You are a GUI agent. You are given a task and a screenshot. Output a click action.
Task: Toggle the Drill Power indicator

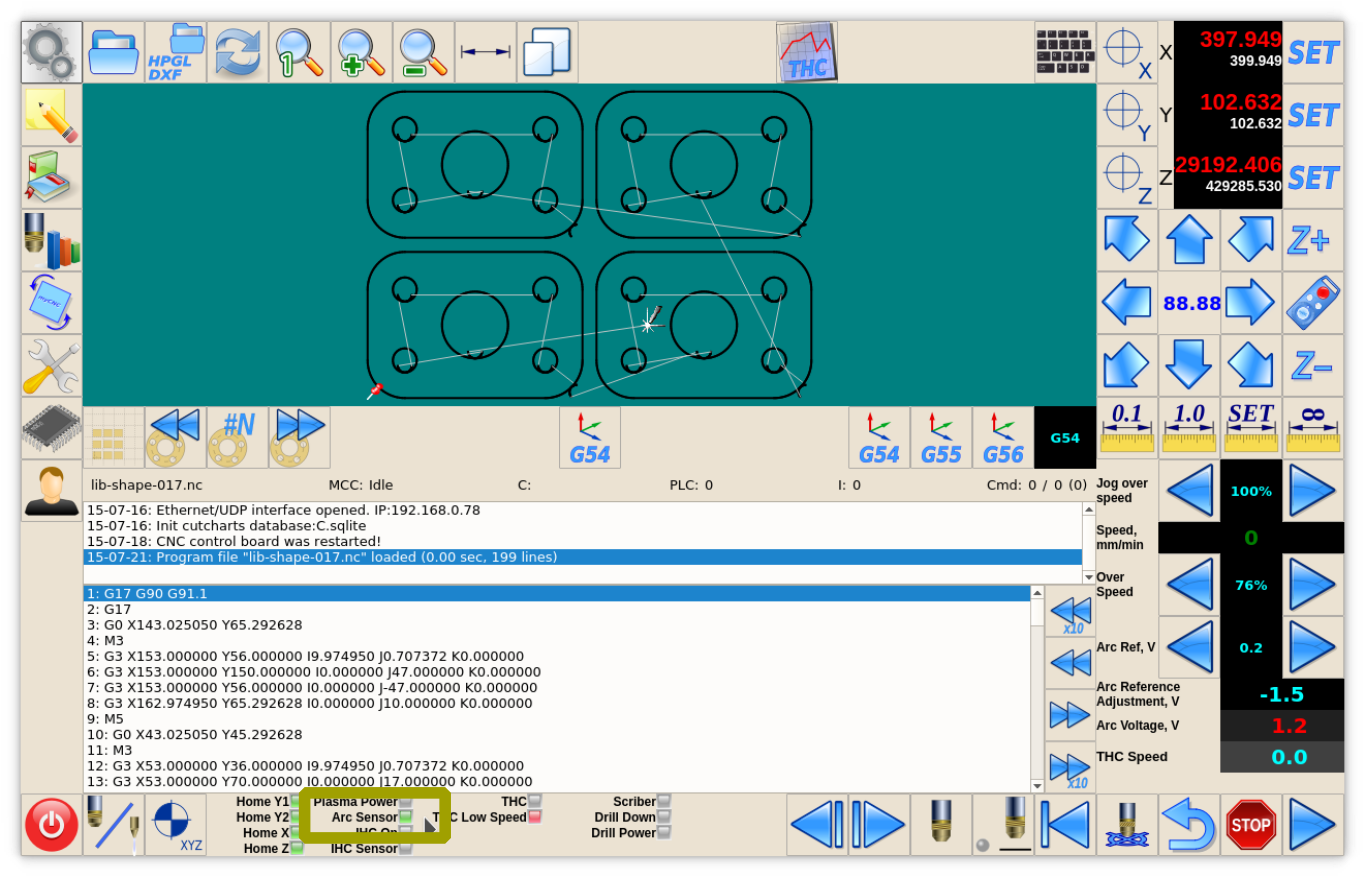point(664,833)
